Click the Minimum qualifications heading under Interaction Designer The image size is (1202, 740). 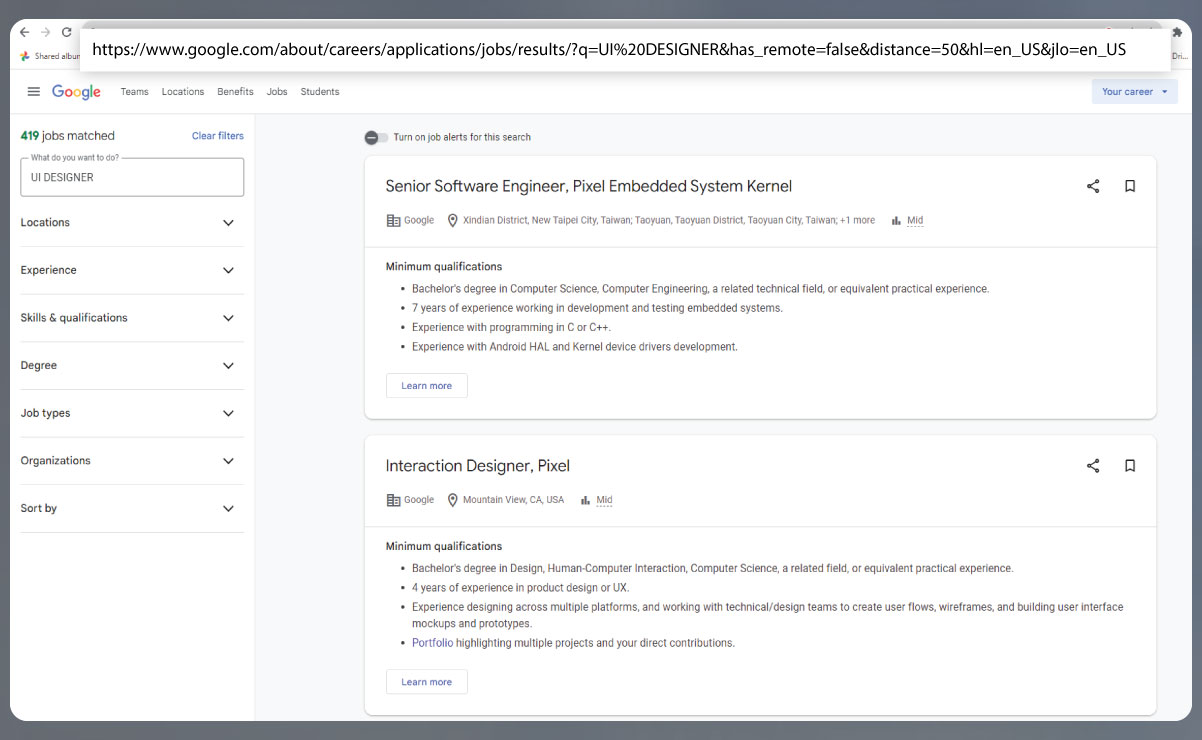click(444, 547)
